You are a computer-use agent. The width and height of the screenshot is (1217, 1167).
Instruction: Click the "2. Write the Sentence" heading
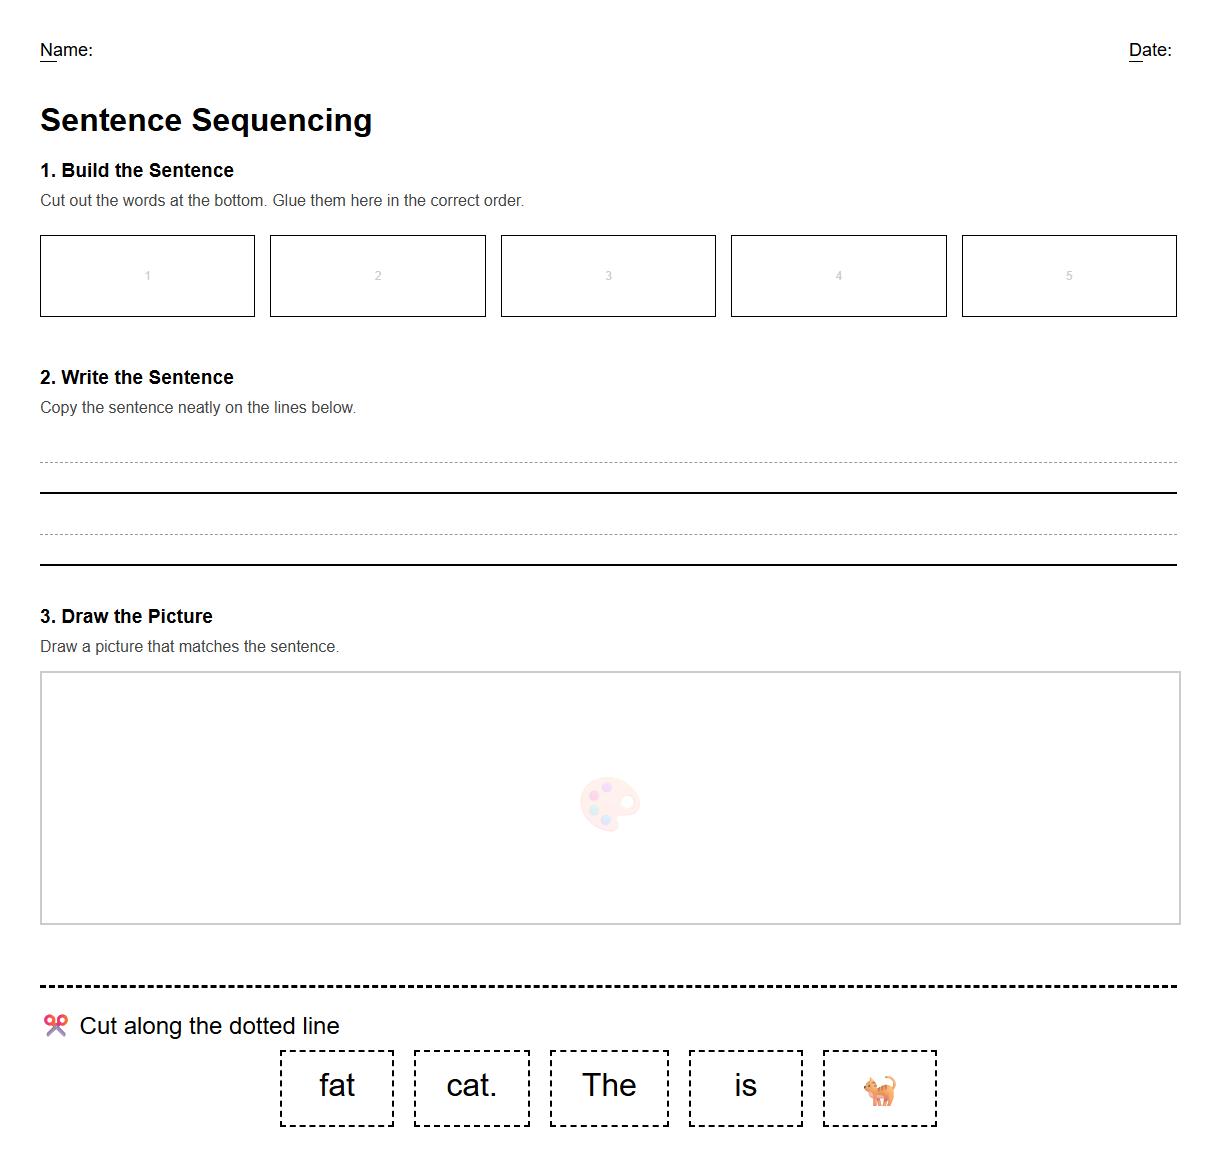(x=137, y=377)
